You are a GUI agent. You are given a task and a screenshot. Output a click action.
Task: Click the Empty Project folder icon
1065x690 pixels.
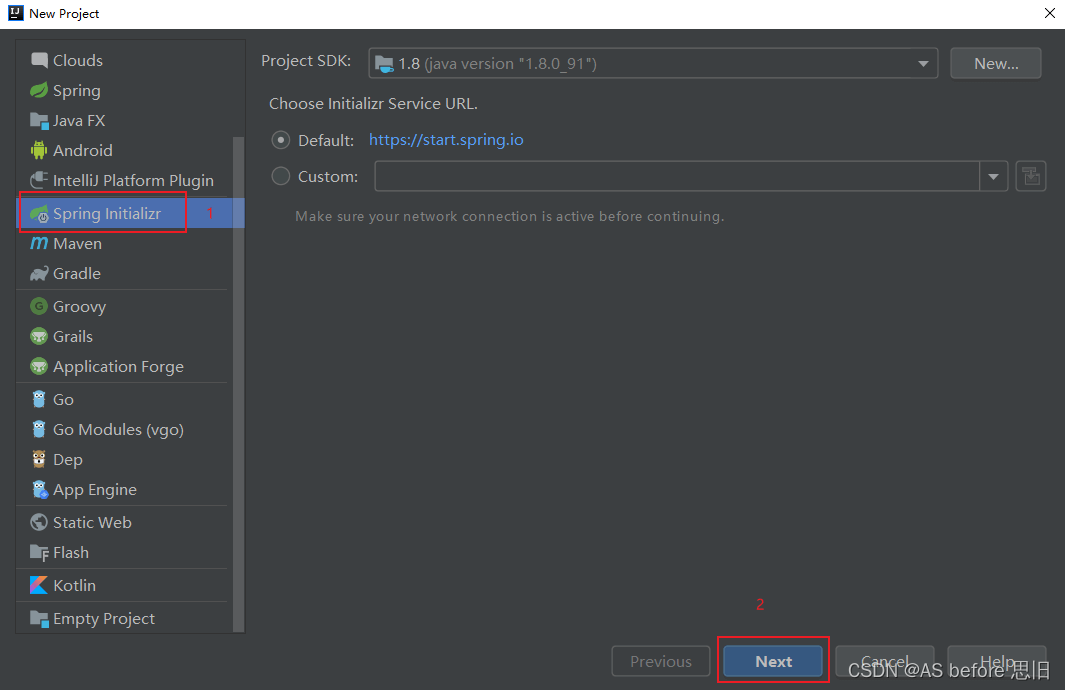[39, 619]
